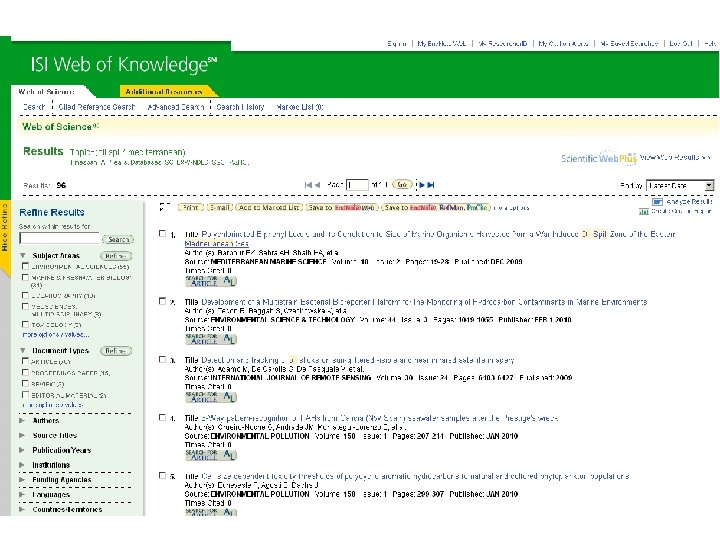Click Add to Marked List button

[x=269, y=208]
